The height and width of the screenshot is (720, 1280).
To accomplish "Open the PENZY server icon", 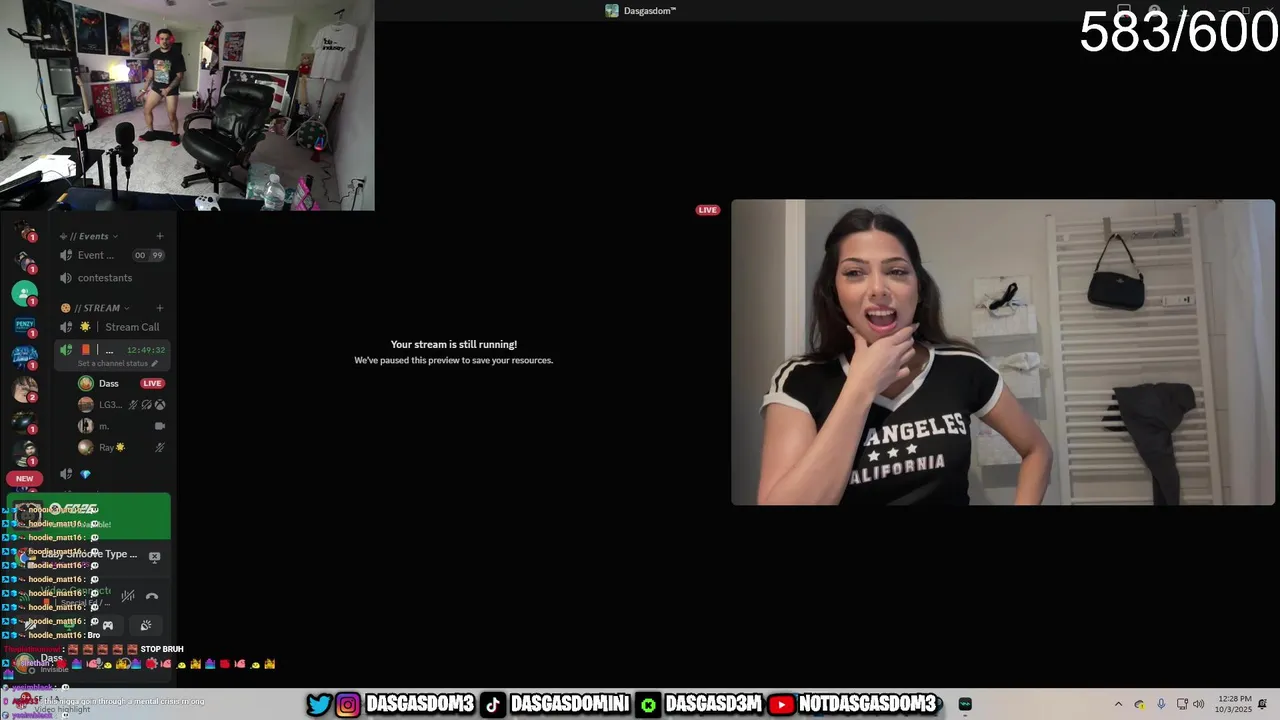I will click(24, 325).
